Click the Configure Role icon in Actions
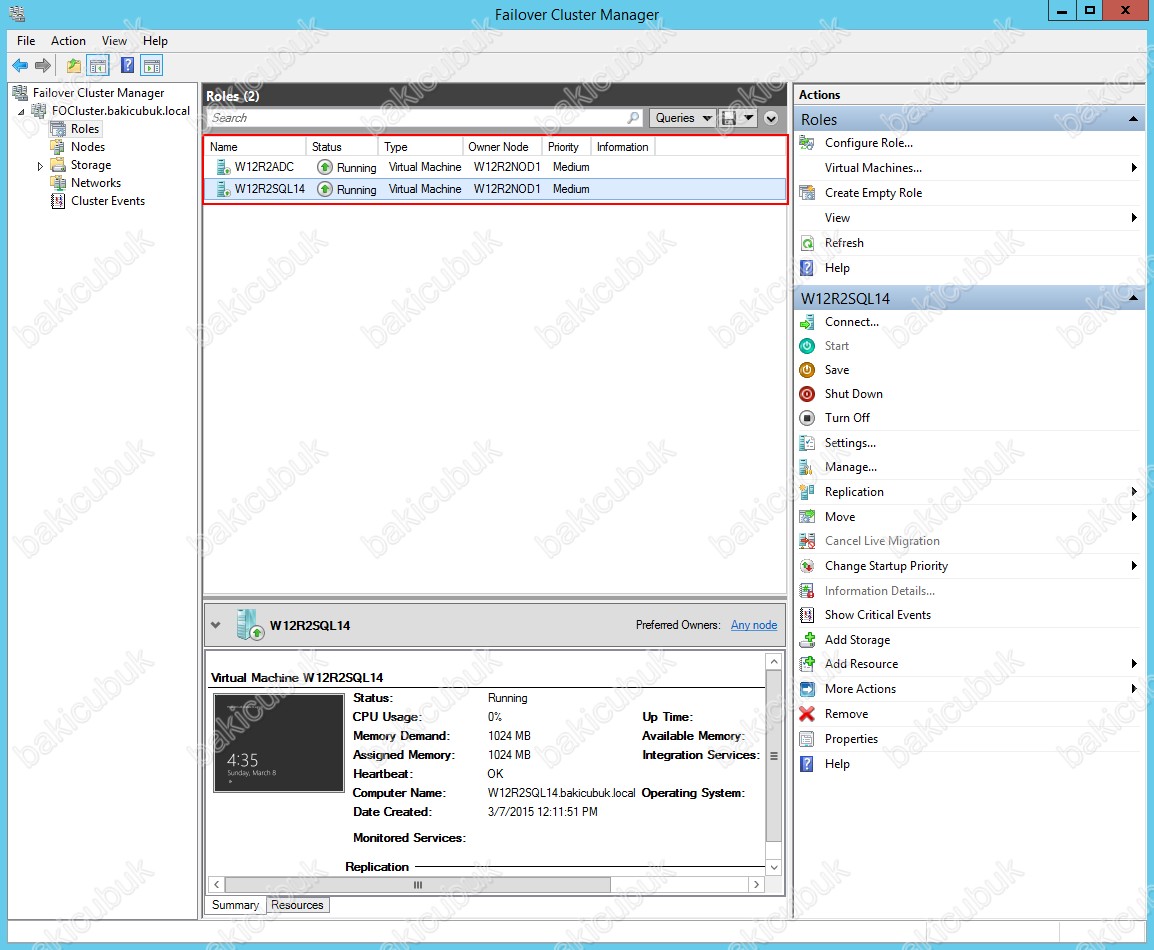This screenshot has width=1154, height=950. pyautogui.click(x=807, y=143)
